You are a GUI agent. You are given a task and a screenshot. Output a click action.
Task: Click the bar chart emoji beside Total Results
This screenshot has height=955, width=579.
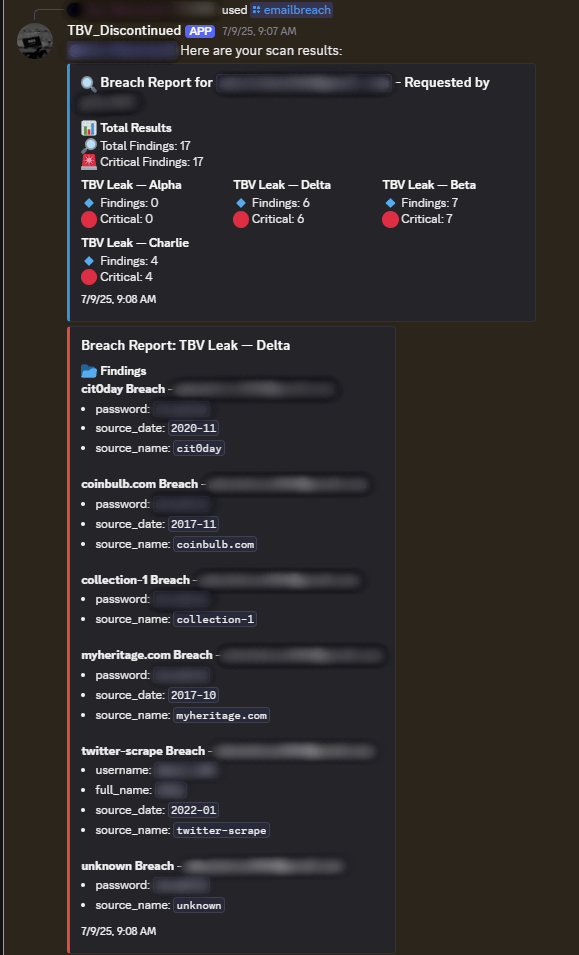[89, 128]
